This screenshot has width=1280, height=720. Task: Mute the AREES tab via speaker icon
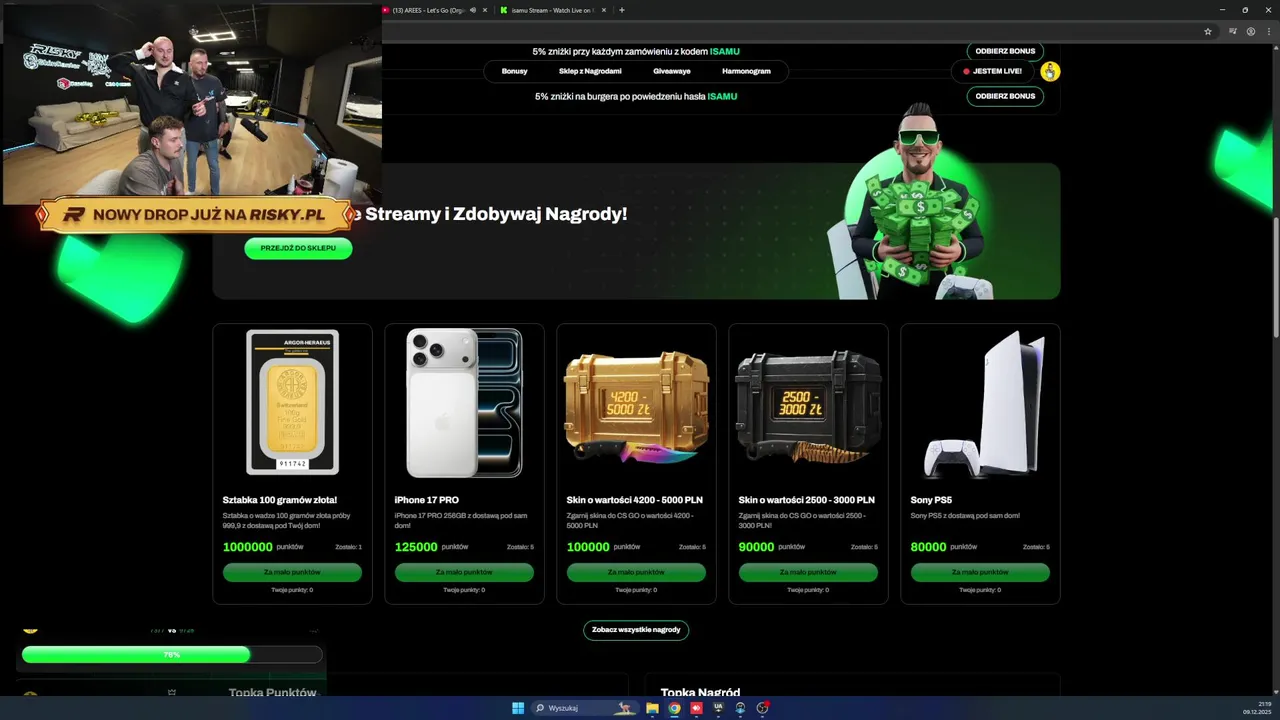coord(473,10)
